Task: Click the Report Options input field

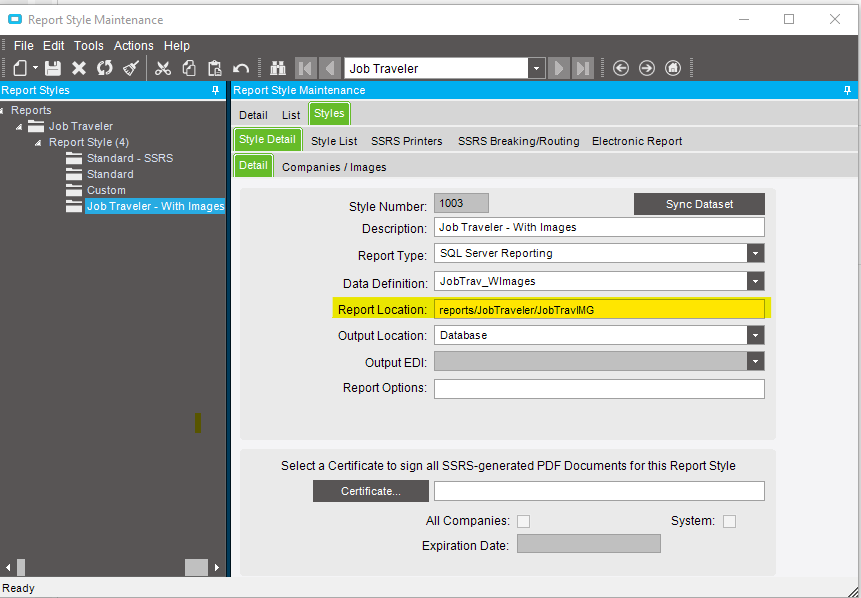Action: coord(599,389)
